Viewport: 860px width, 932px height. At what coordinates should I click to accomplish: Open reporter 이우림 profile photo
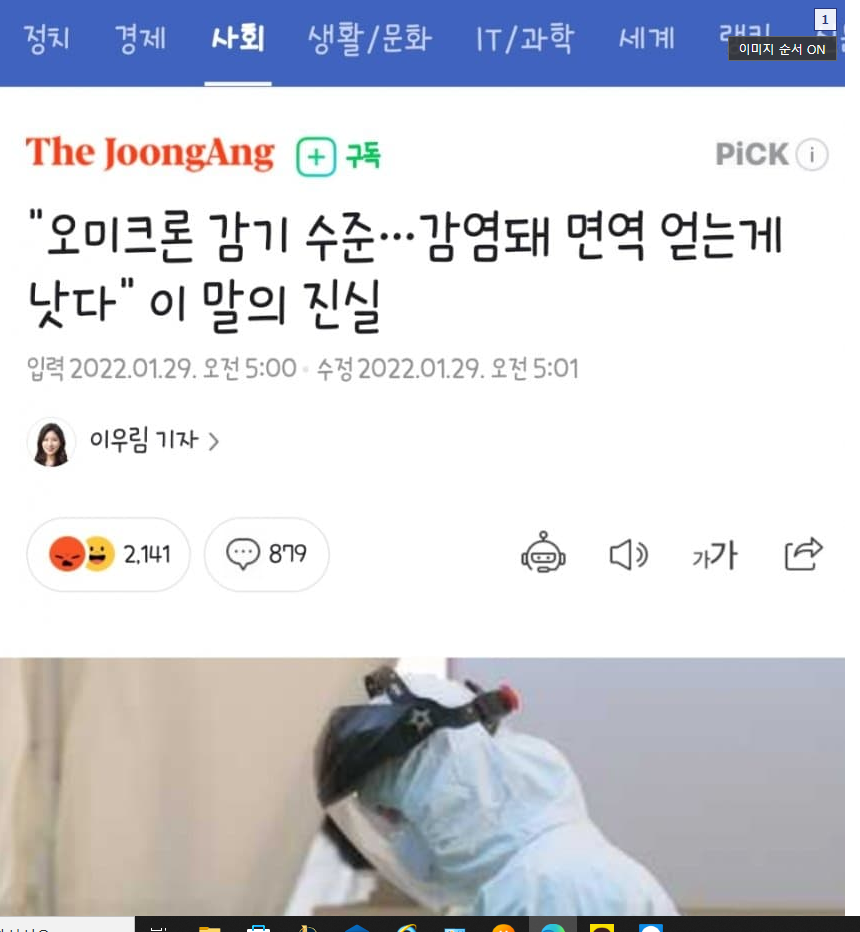pos(51,442)
